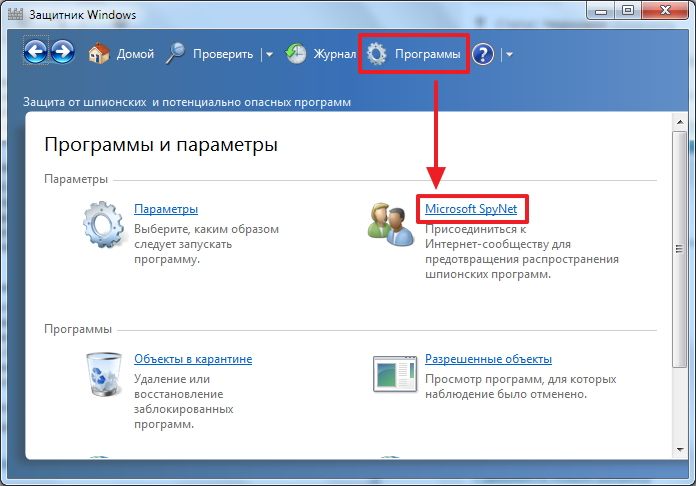Click the Forward navigation arrow
The width and height of the screenshot is (696, 486).
coord(63,54)
